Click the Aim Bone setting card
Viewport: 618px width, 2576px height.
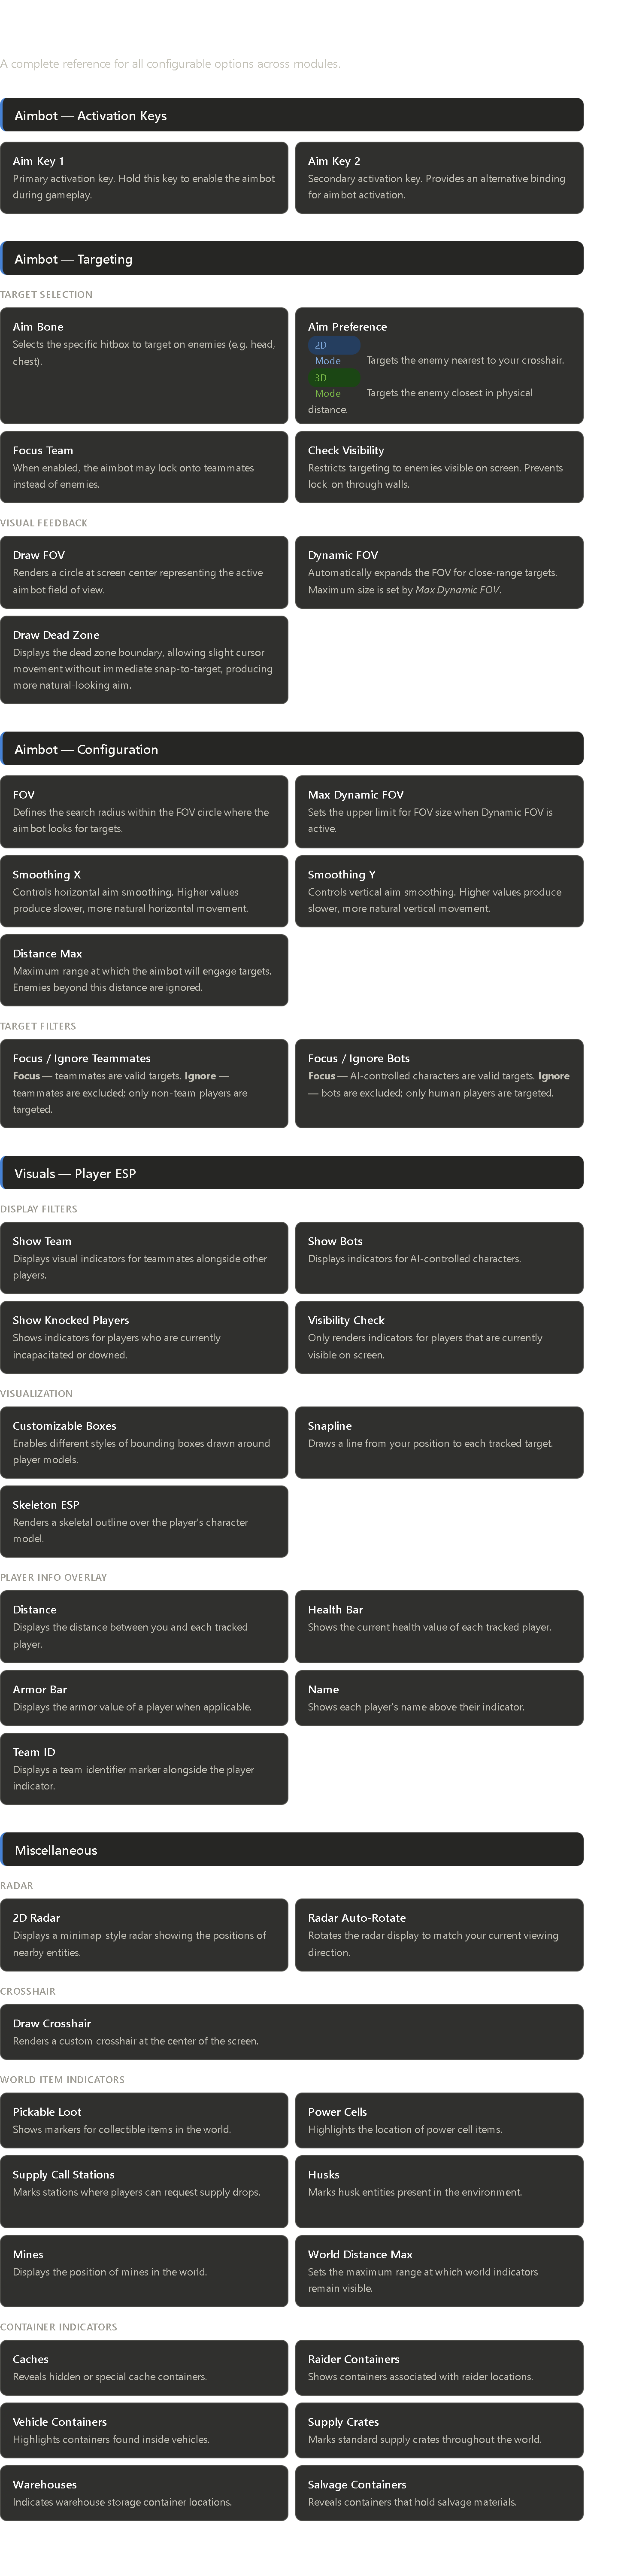144,366
